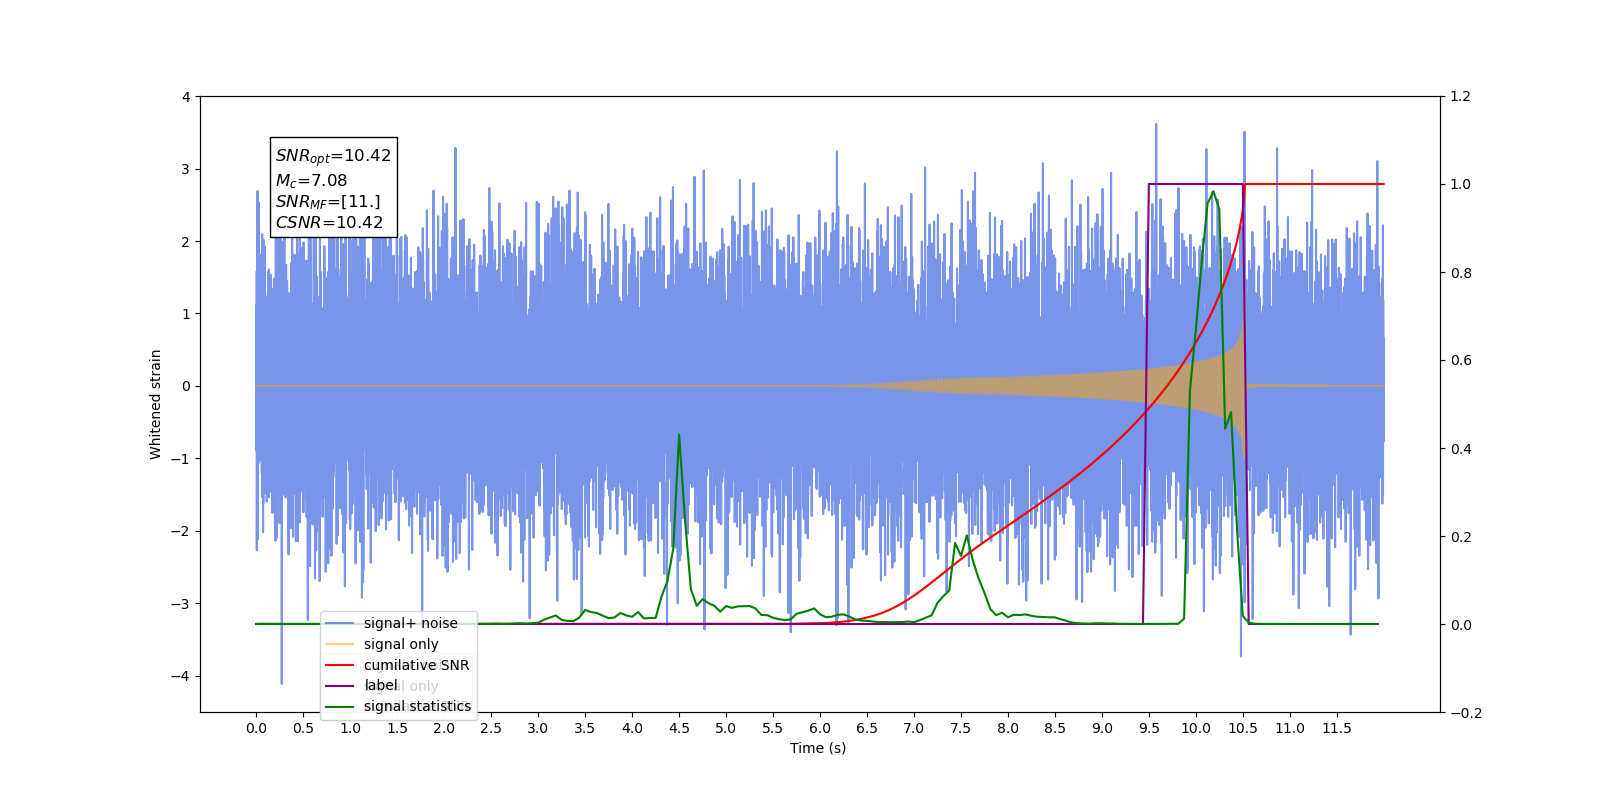Click the 10.5 tick on time axis
Viewport: 1600px width, 800px height.
(x=1243, y=728)
